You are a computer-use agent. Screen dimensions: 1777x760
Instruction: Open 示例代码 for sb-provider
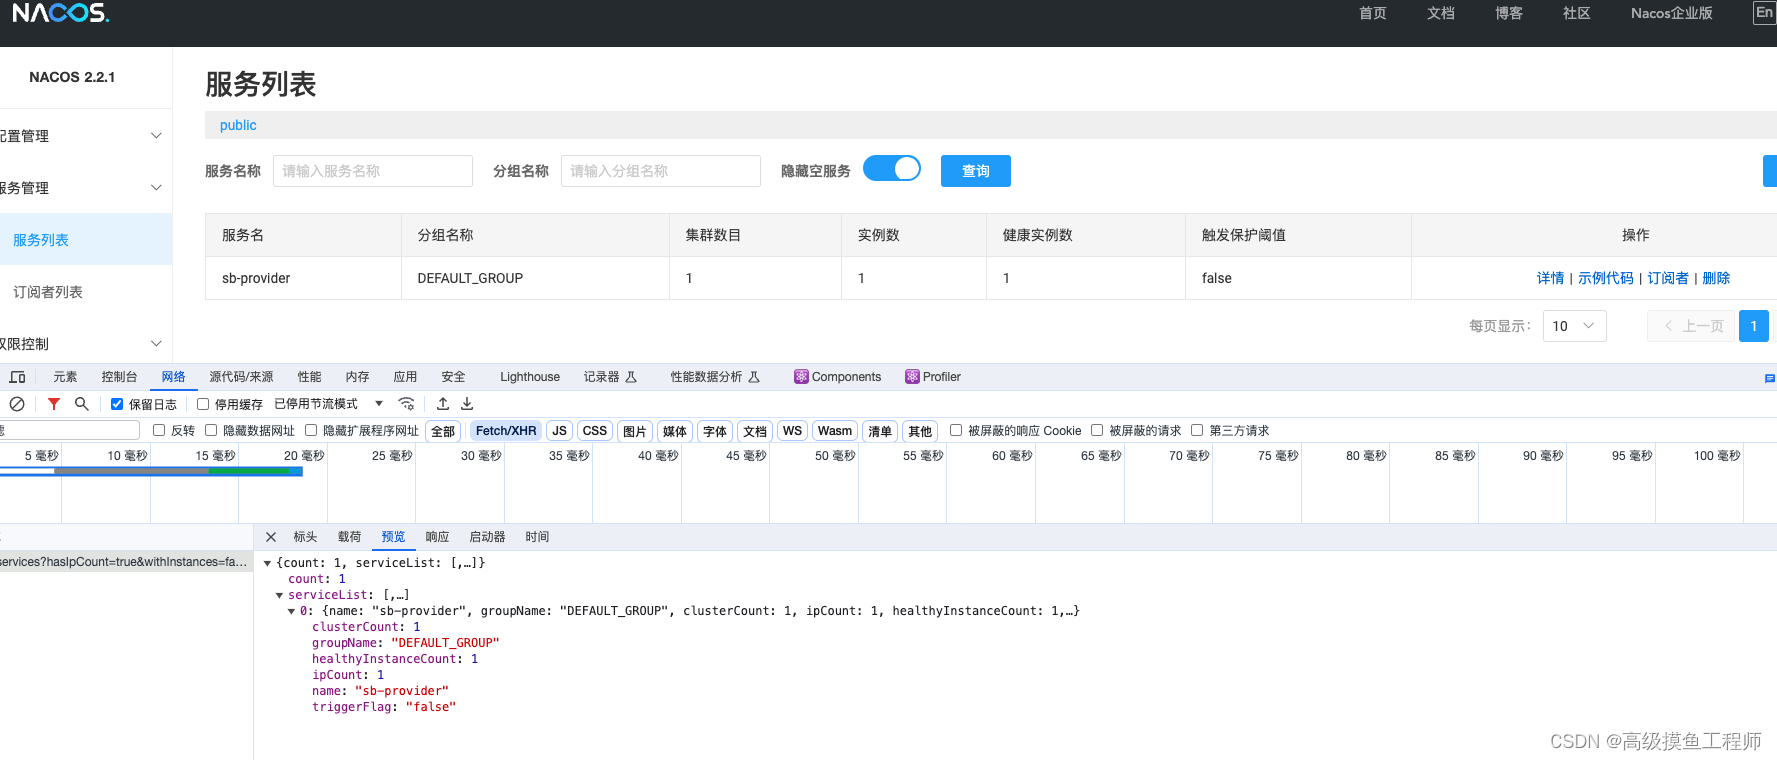coord(1606,278)
